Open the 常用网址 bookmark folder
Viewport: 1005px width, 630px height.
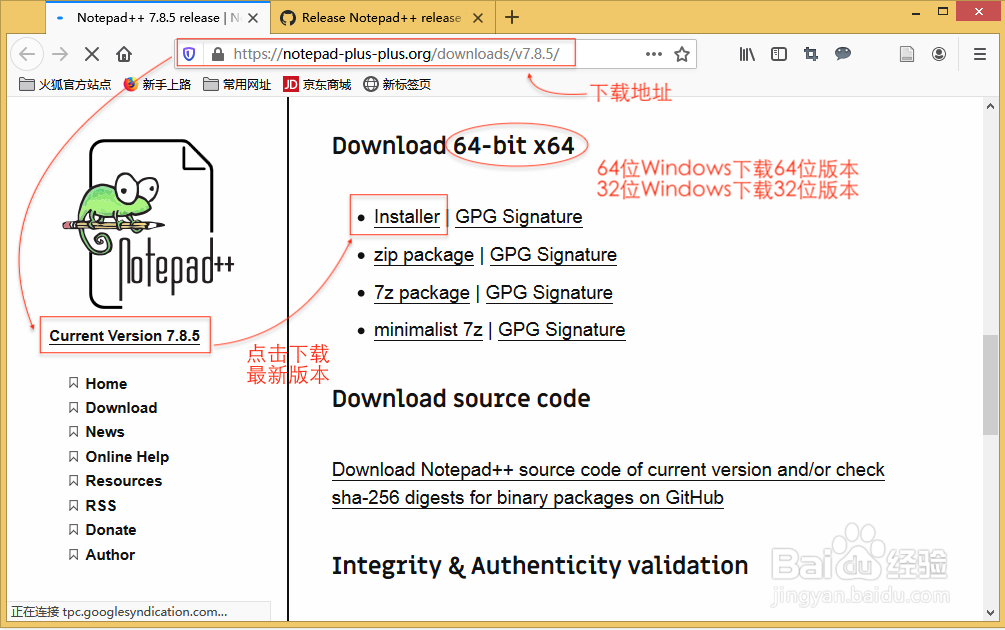237,85
